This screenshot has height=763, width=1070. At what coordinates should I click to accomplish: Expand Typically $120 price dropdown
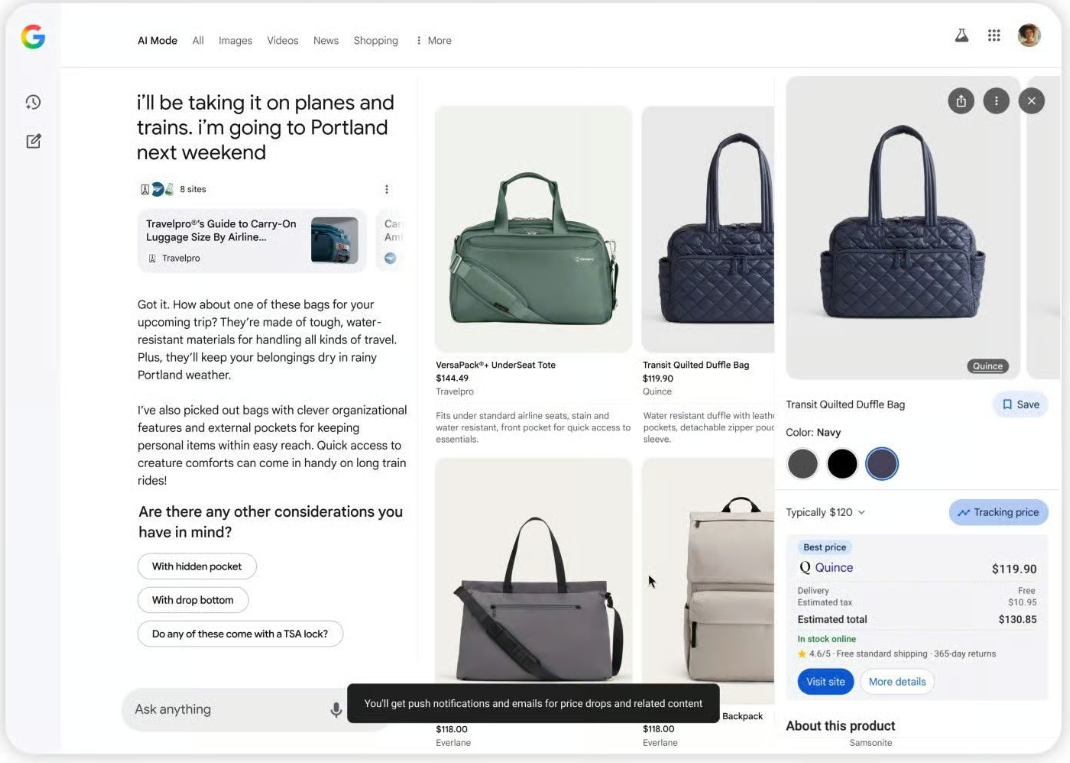[825, 513]
